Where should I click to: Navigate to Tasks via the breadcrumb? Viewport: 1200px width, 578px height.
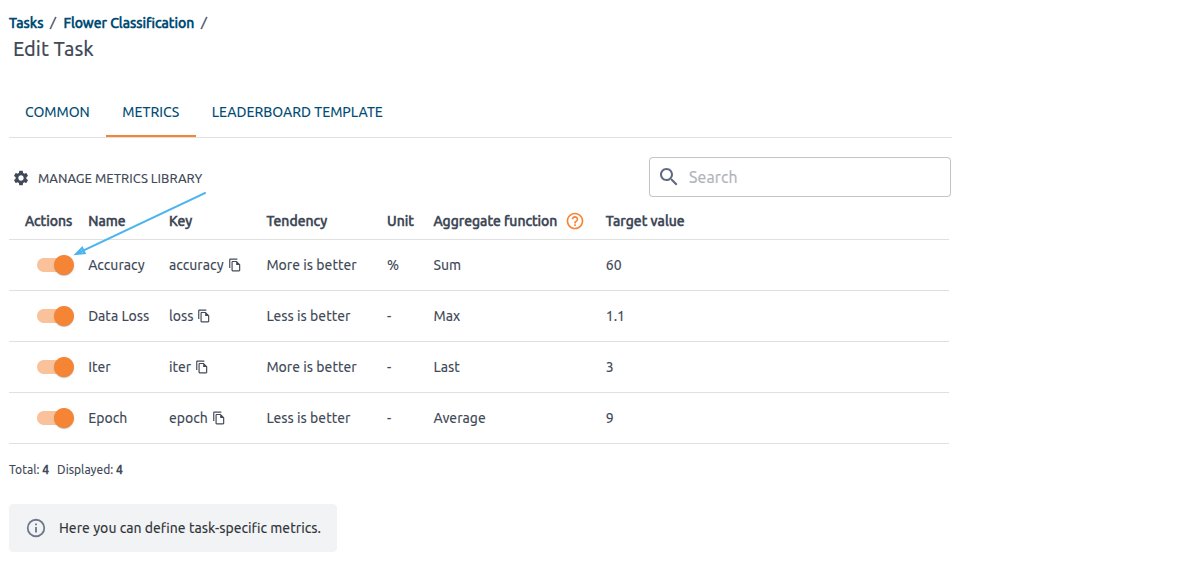(25, 22)
